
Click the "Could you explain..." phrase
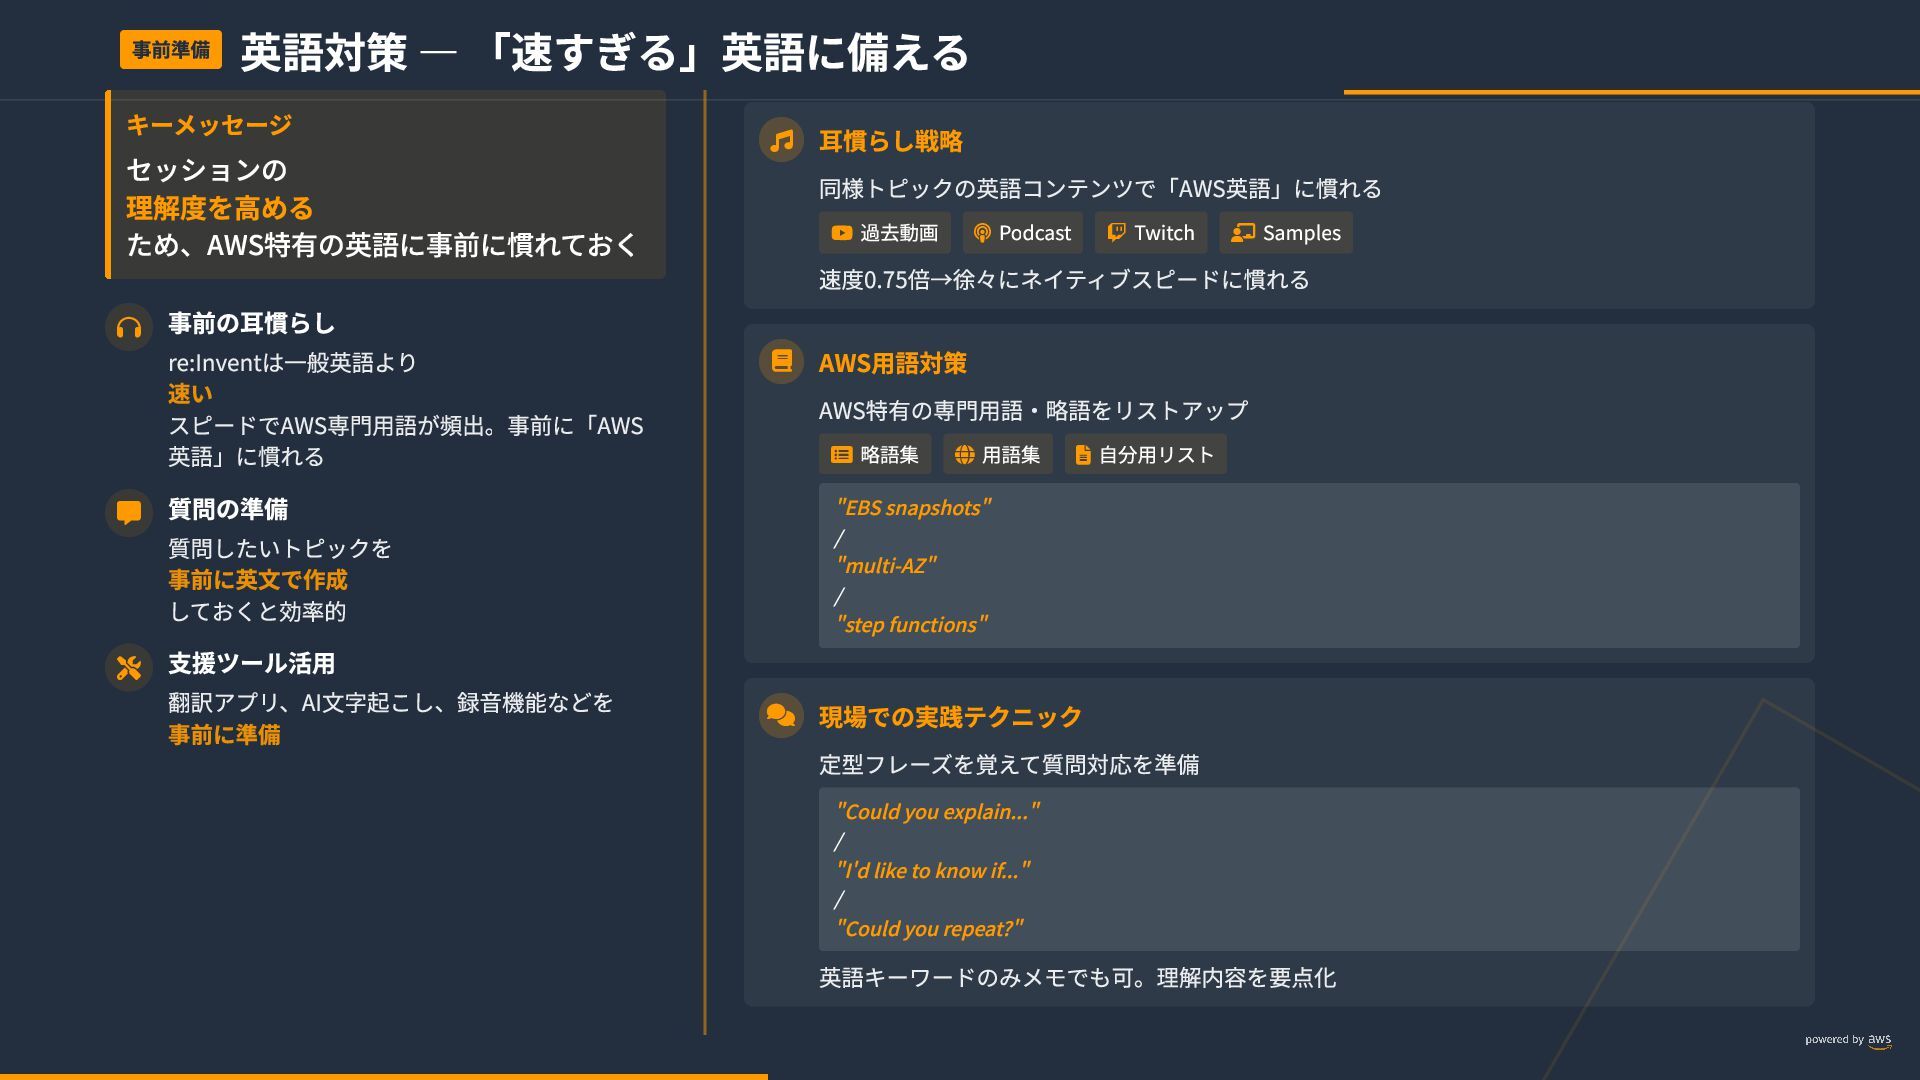[937, 812]
